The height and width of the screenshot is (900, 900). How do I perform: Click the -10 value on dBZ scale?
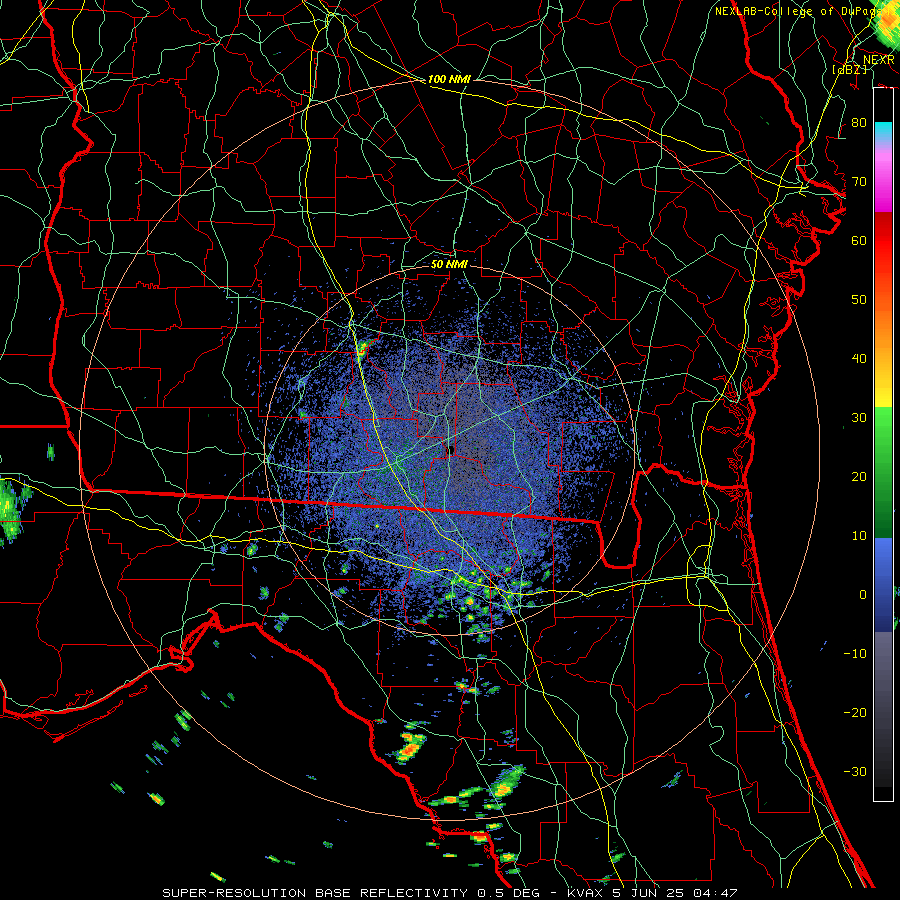pos(855,654)
